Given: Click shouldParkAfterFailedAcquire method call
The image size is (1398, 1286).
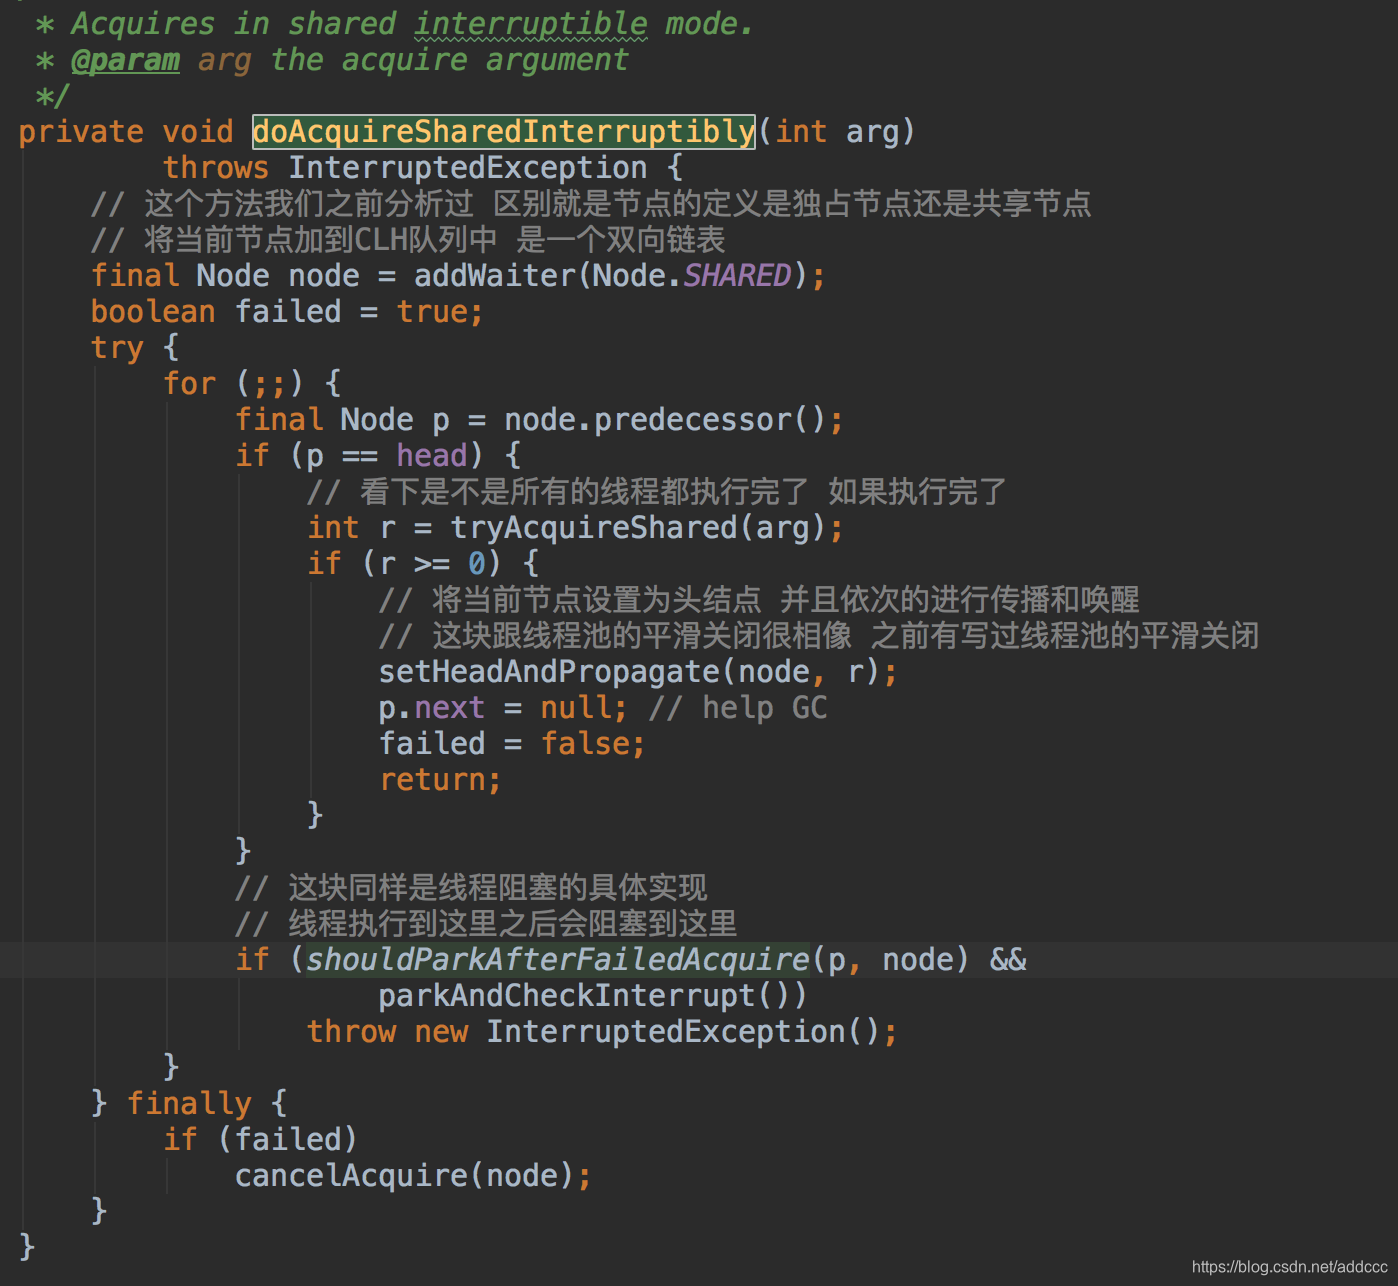Looking at the screenshot, I should (x=557, y=959).
